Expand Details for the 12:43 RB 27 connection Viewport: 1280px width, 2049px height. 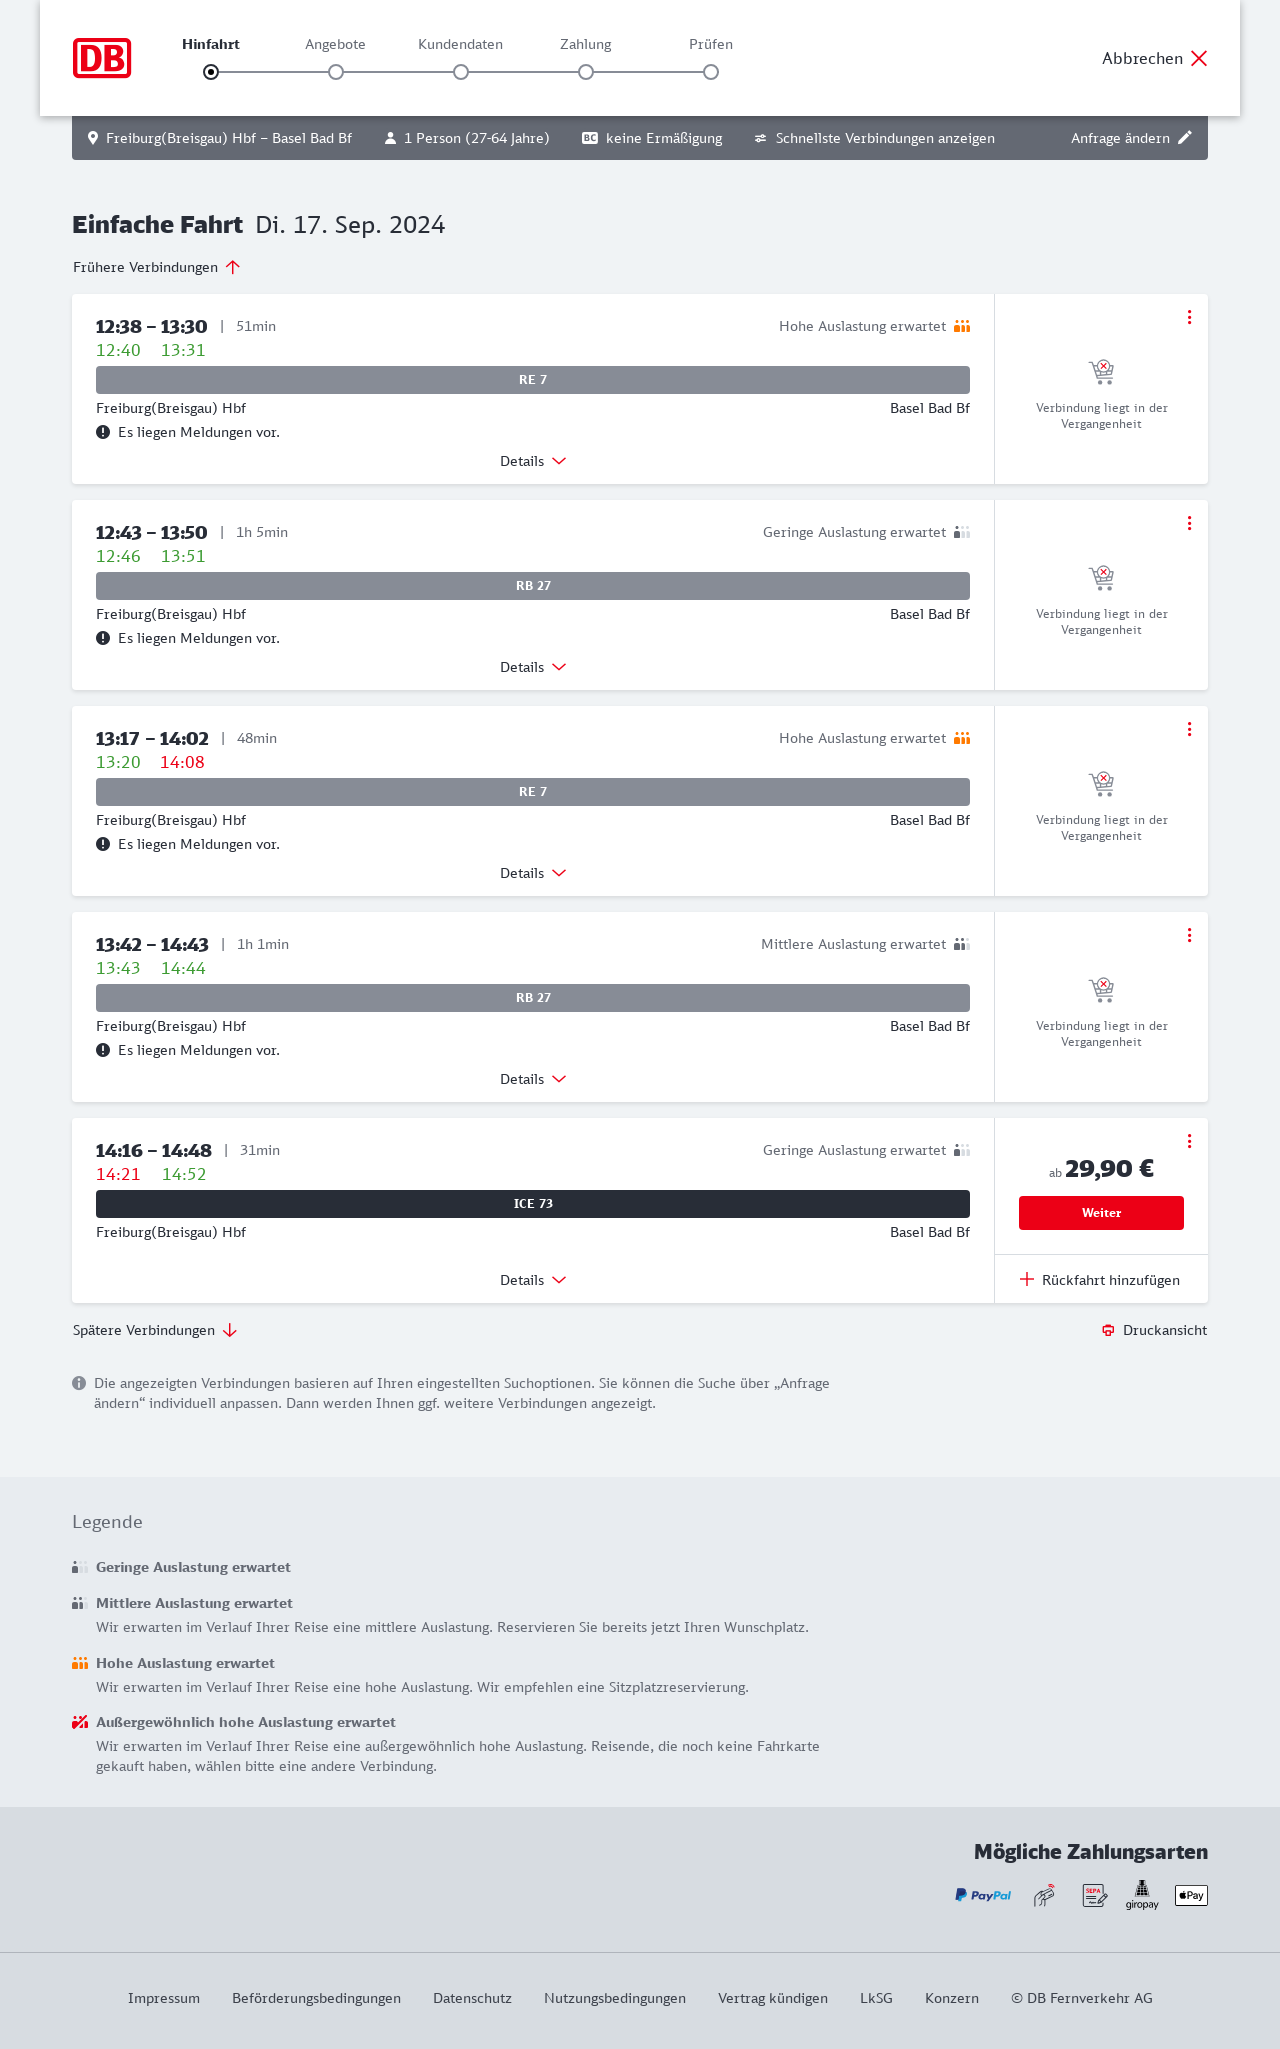pos(533,667)
